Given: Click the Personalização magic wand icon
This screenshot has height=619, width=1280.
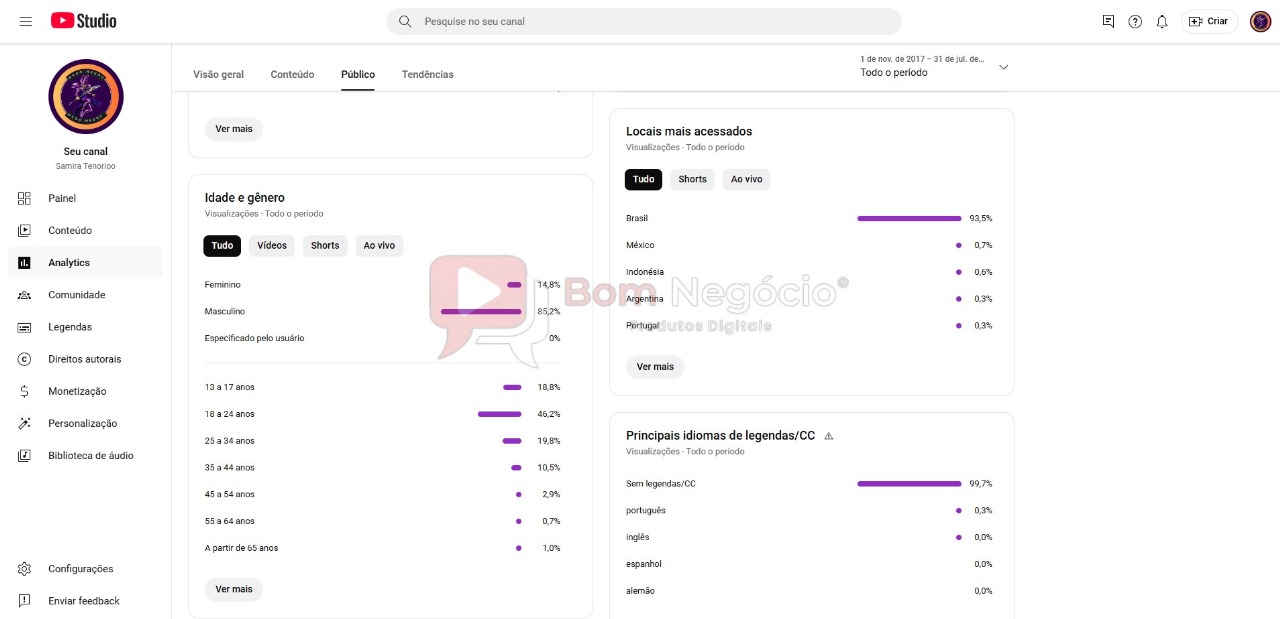Looking at the screenshot, I should [x=25, y=423].
